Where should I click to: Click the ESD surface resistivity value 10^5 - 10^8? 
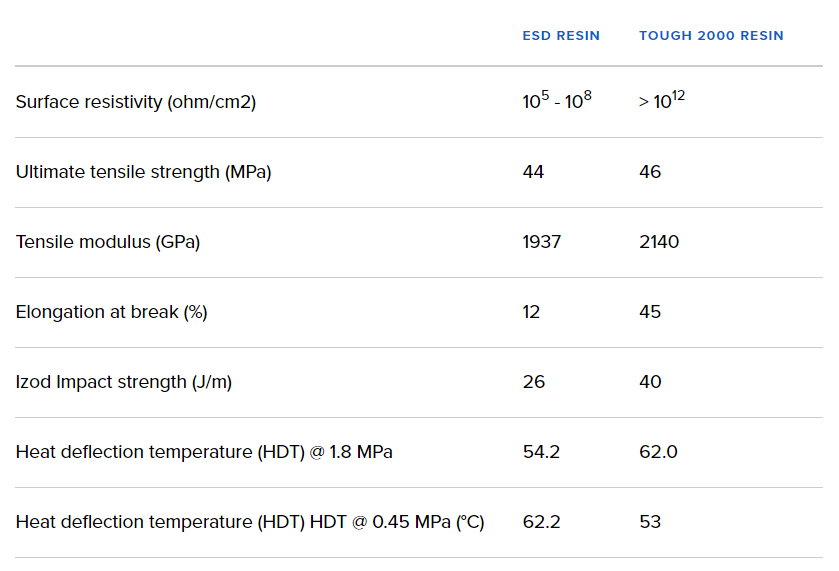pyautogui.click(x=557, y=101)
